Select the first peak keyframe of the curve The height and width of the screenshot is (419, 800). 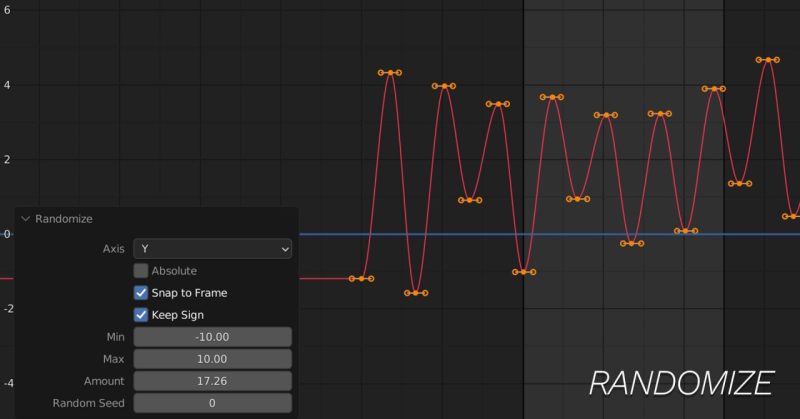[x=390, y=73]
